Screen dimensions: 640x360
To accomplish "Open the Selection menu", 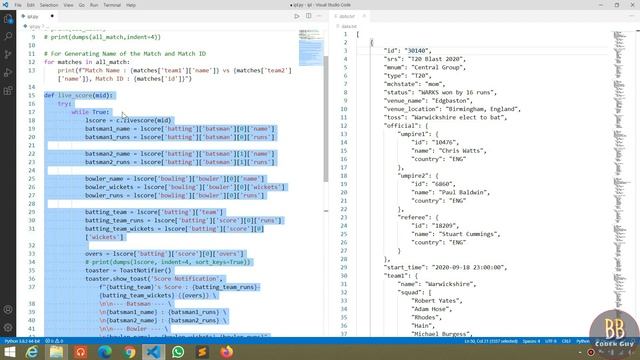I will [49, 5].
